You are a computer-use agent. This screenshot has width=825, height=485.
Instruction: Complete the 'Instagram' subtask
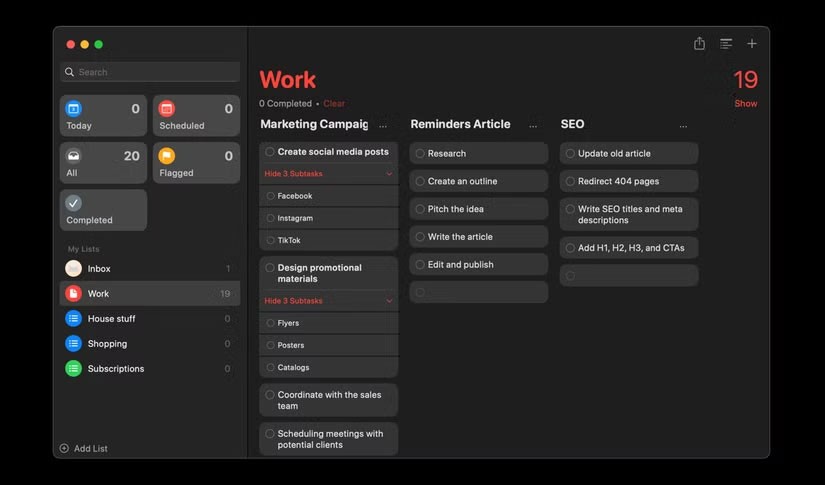coord(271,218)
